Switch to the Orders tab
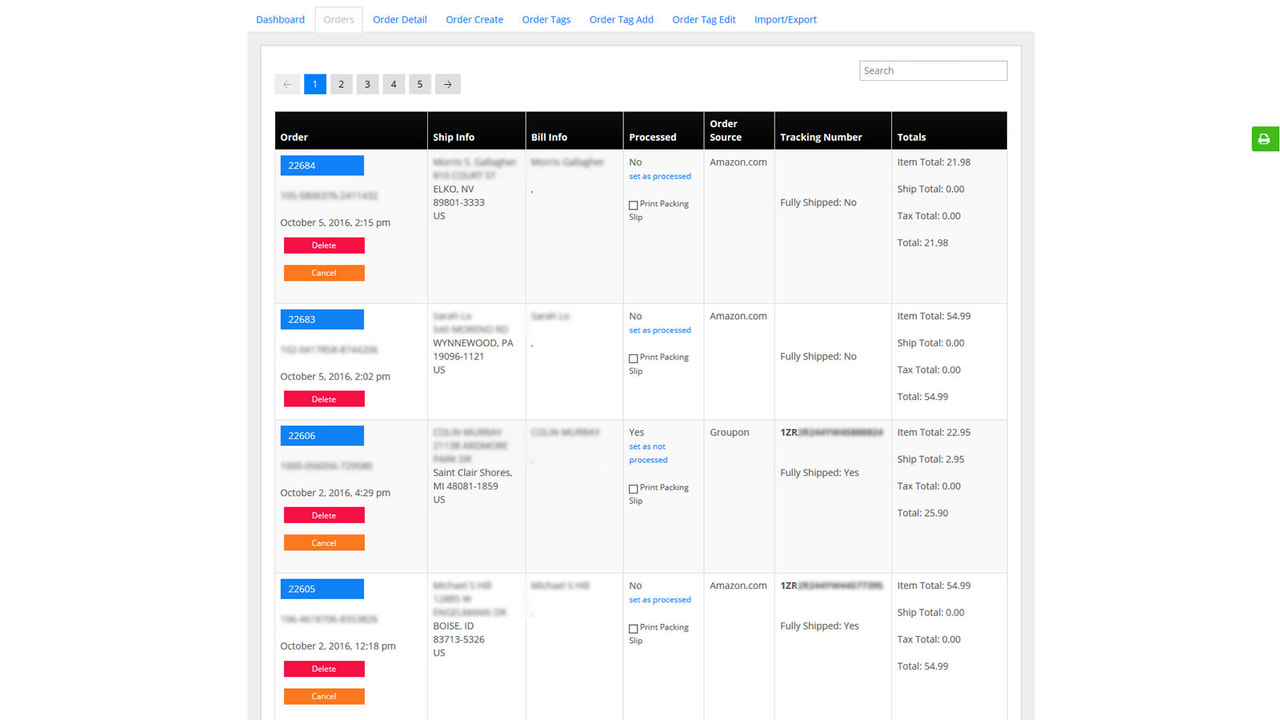The image size is (1280, 720). click(x=338, y=18)
